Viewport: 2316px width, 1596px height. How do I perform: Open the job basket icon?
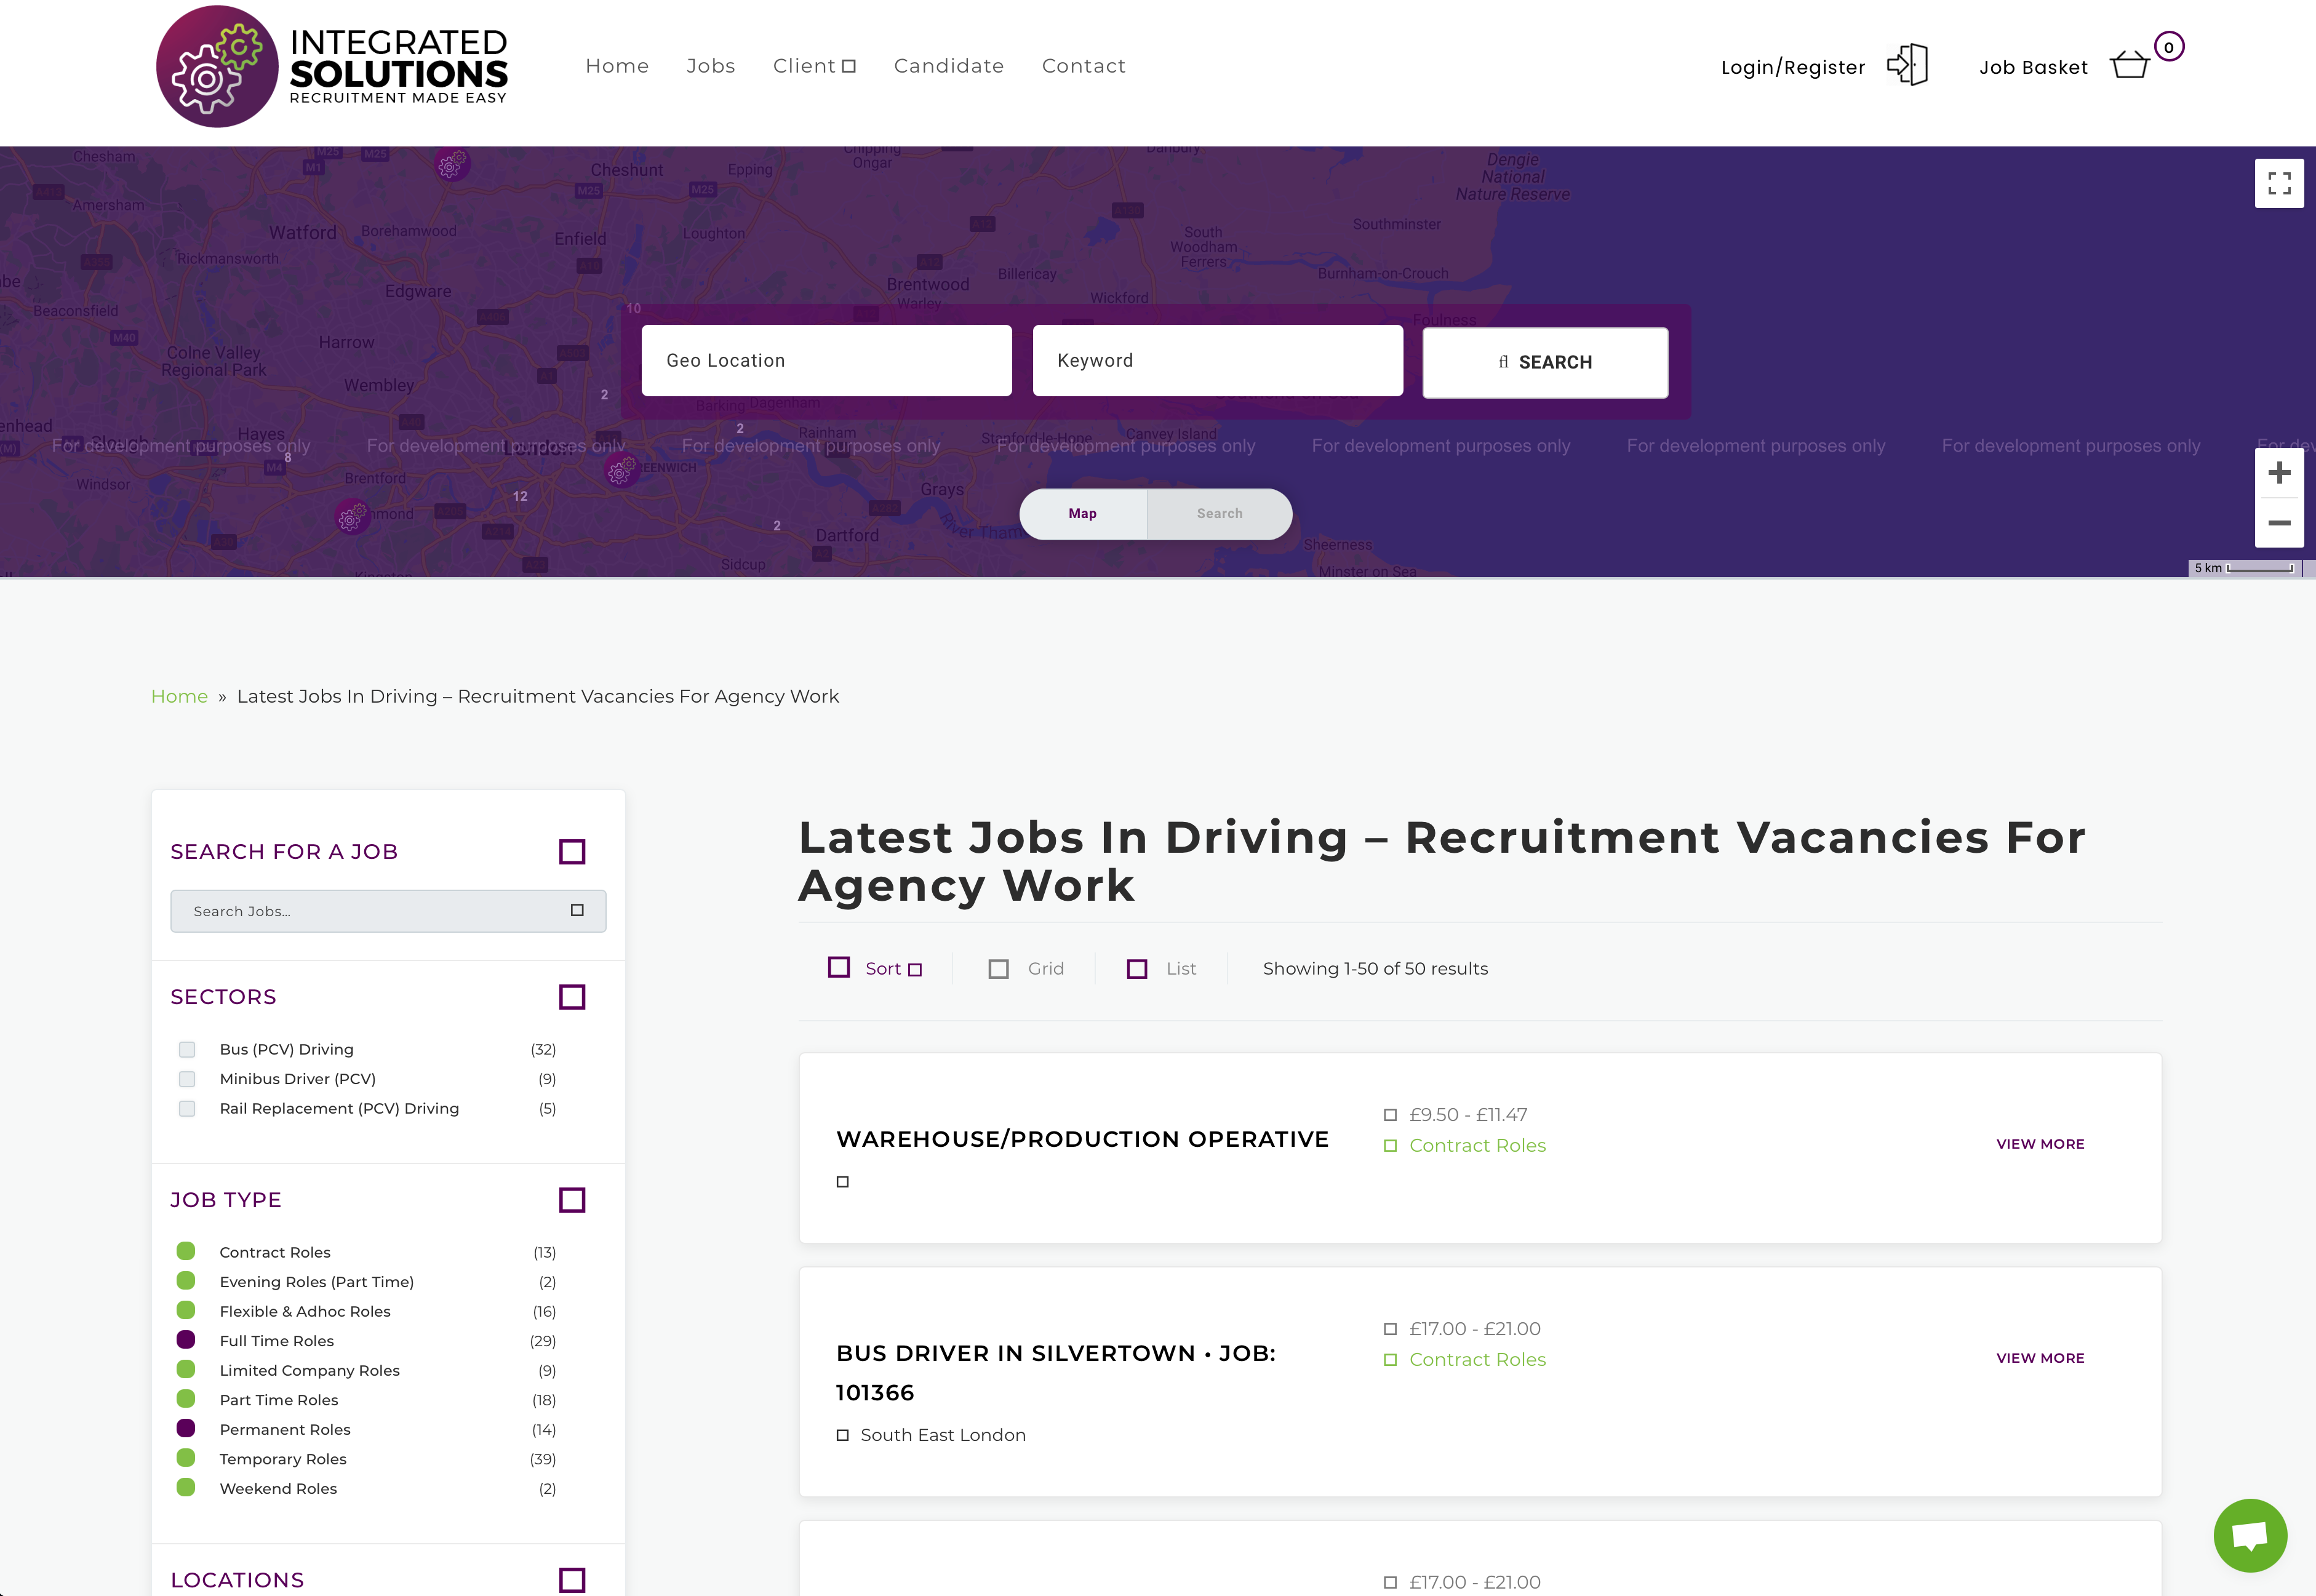click(x=2129, y=66)
